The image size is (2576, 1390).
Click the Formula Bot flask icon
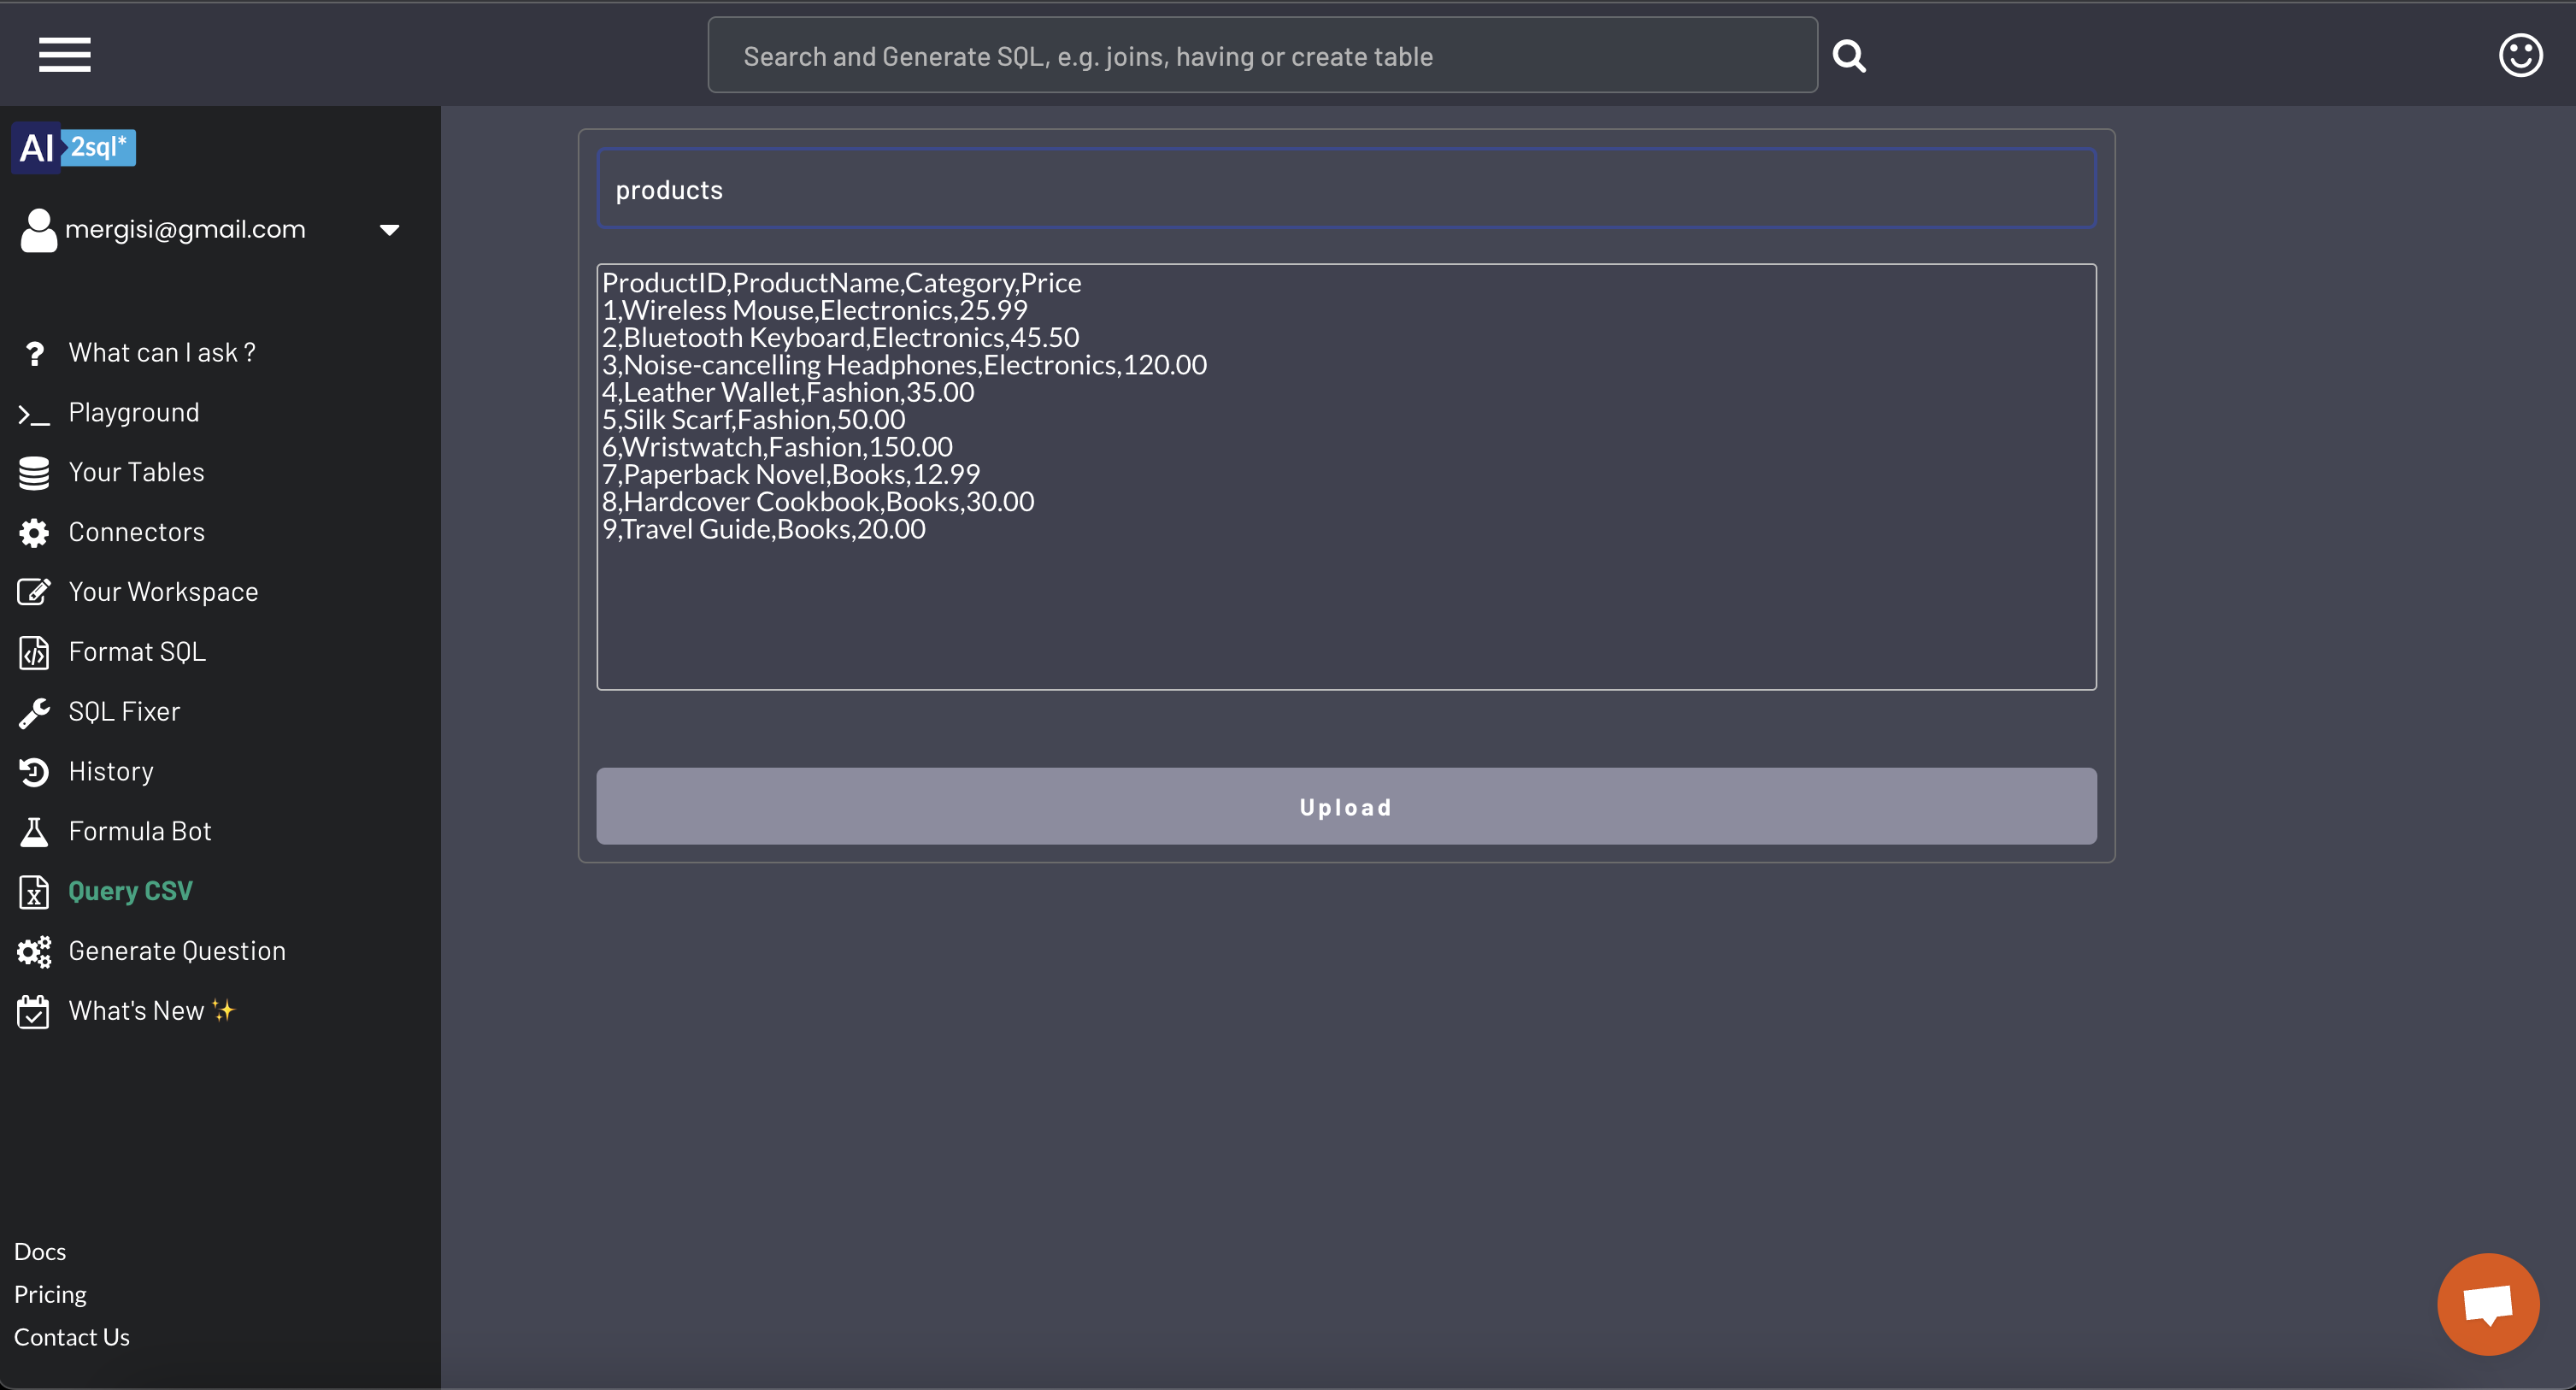(34, 832)
